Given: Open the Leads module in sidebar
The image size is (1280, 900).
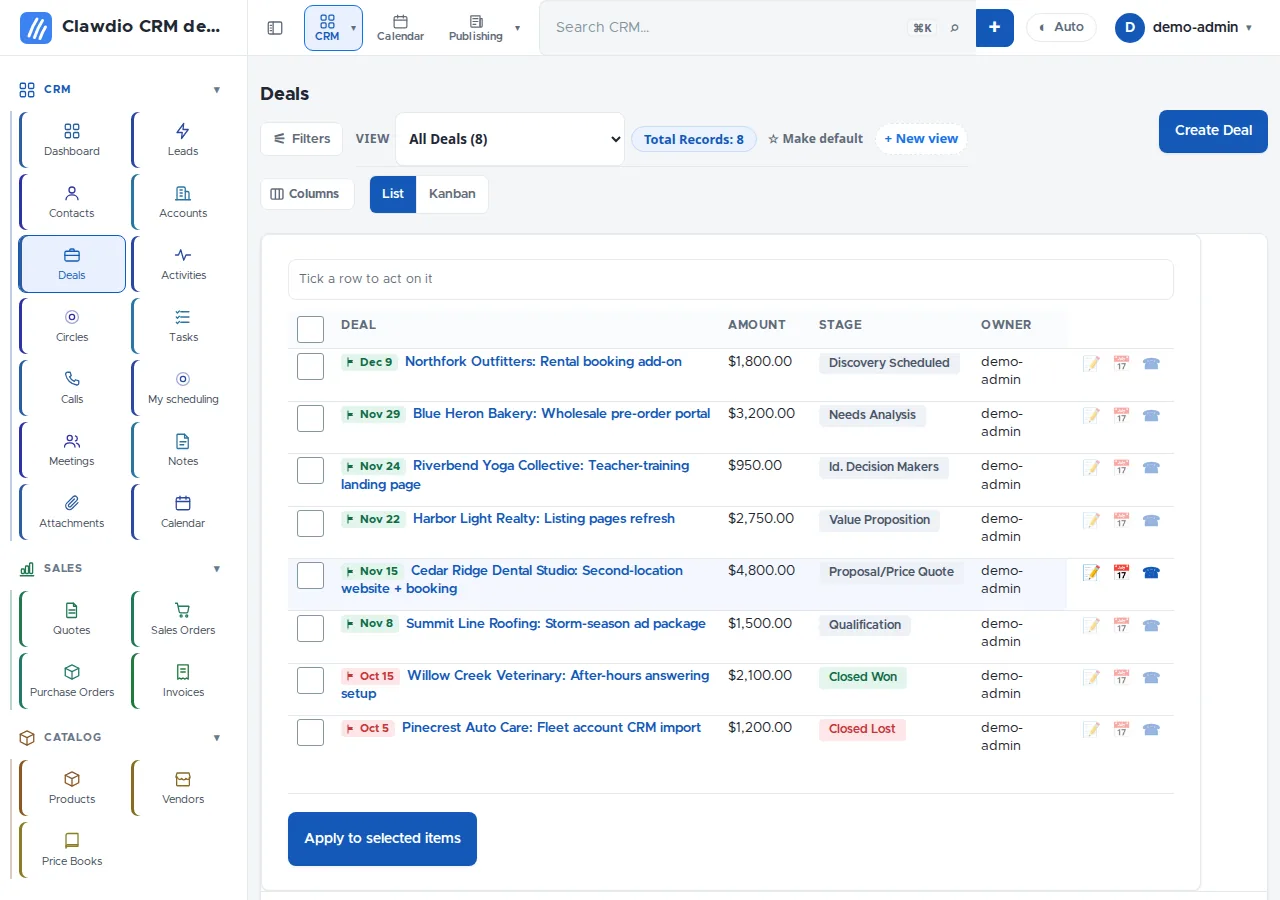Looking at the screenshot, I should pyautogui.click(x=183, y=140).
